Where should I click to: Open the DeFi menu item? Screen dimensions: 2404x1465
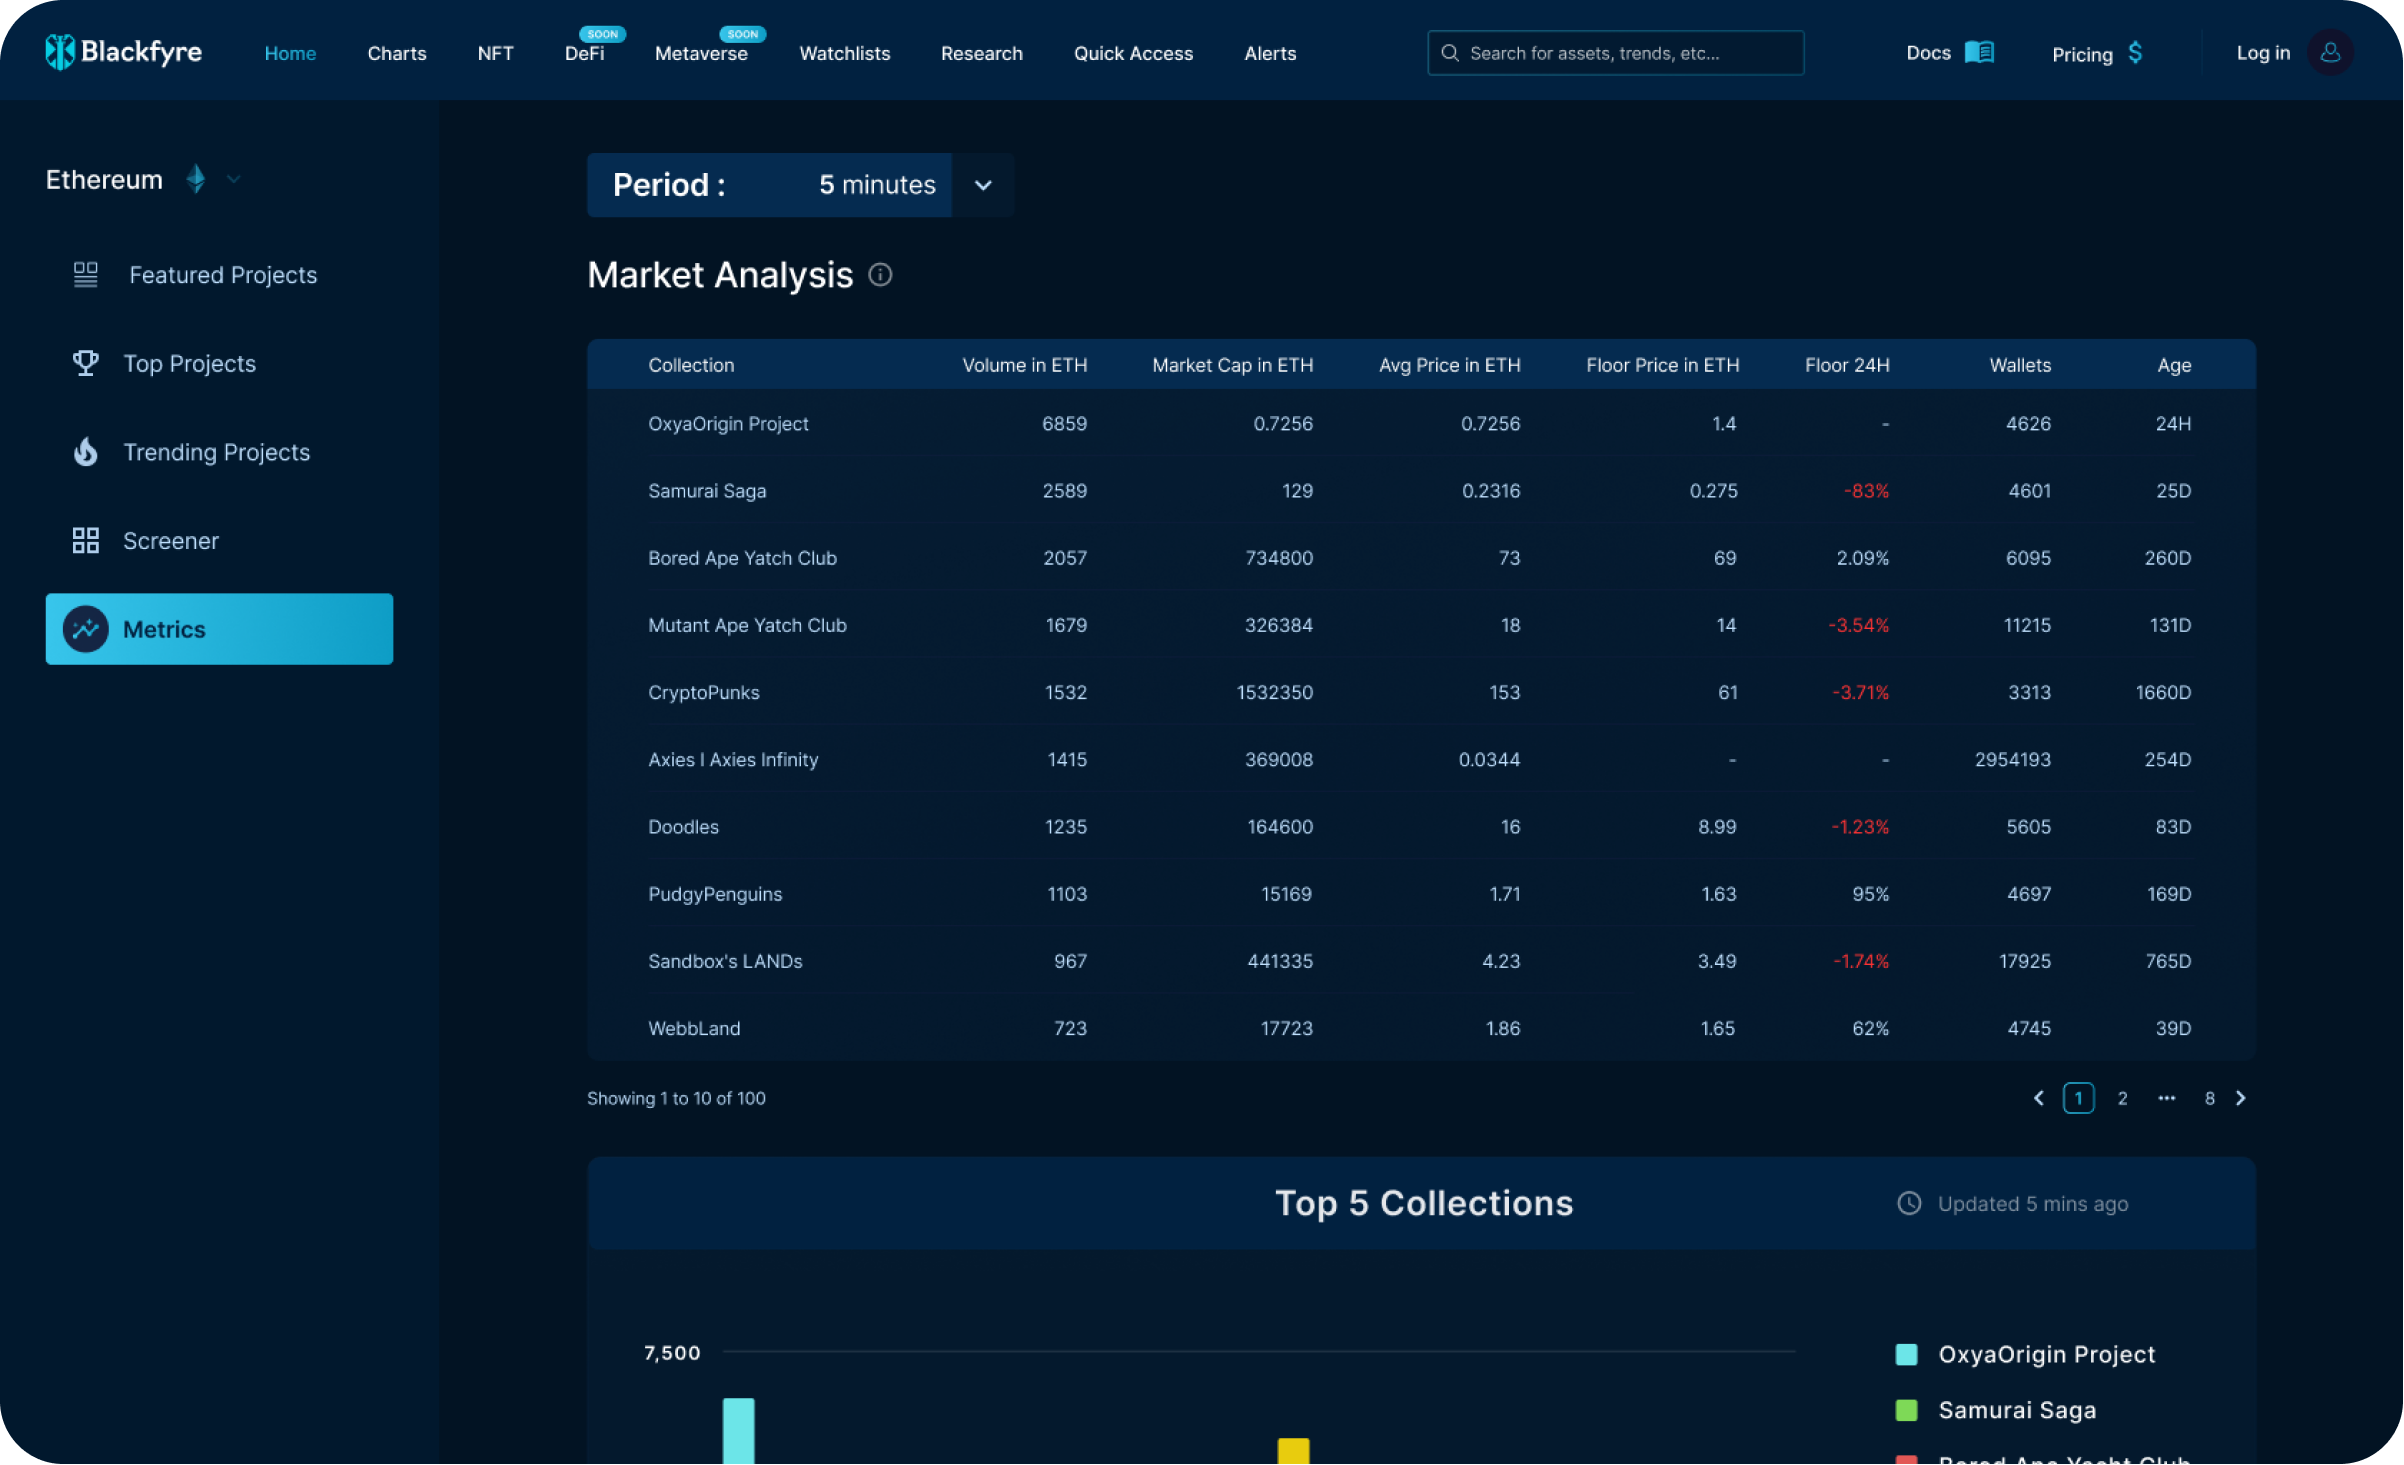click(x=585, y=53)
